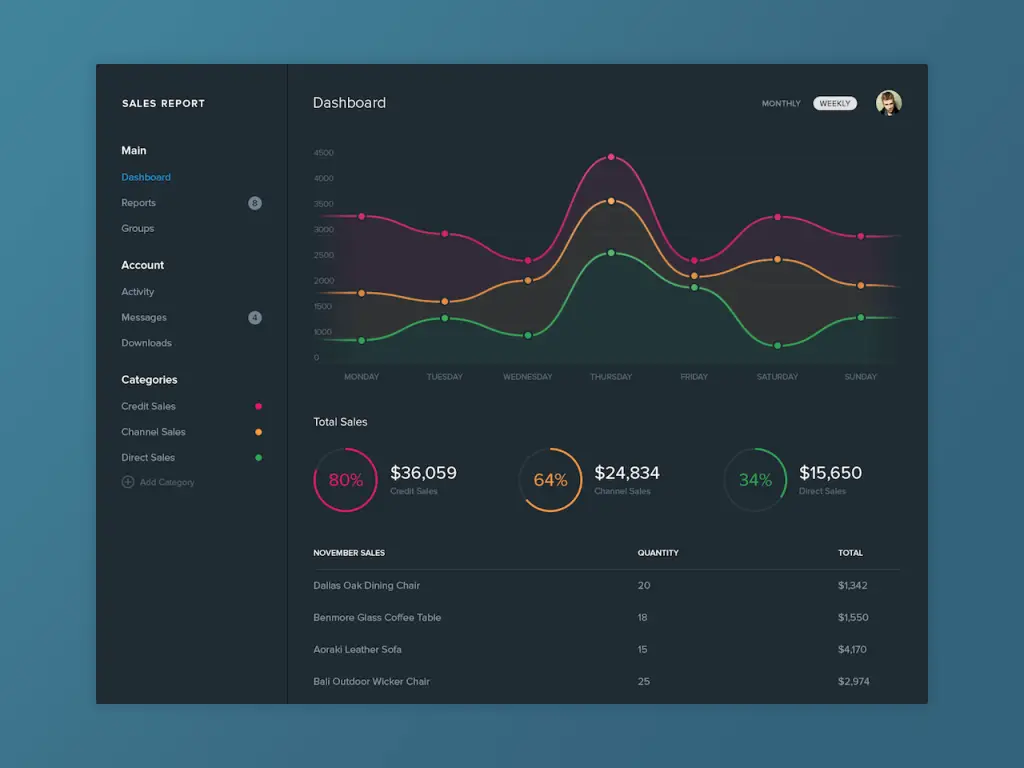Screen dimensions: 1024x768
Task: Click the Messages notification badge
Action: [x=254, y=317]
